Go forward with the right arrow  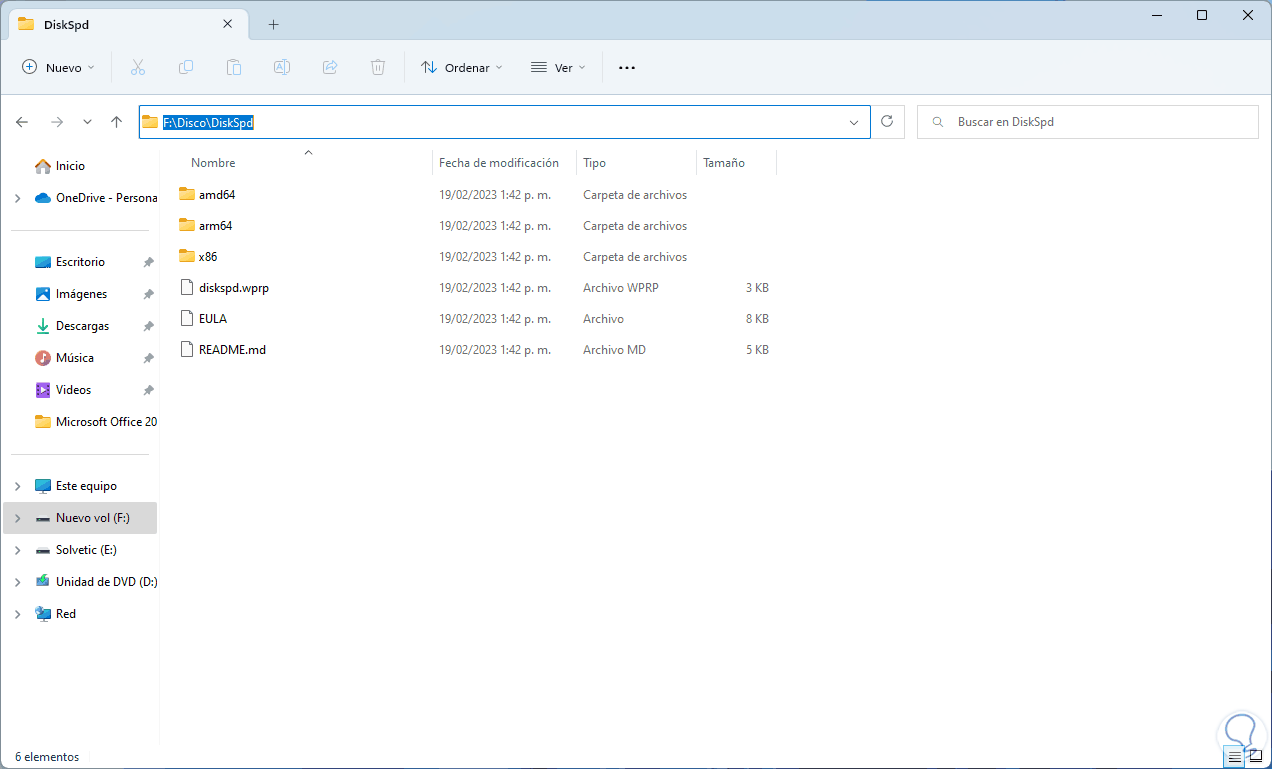tap(57, 122)
